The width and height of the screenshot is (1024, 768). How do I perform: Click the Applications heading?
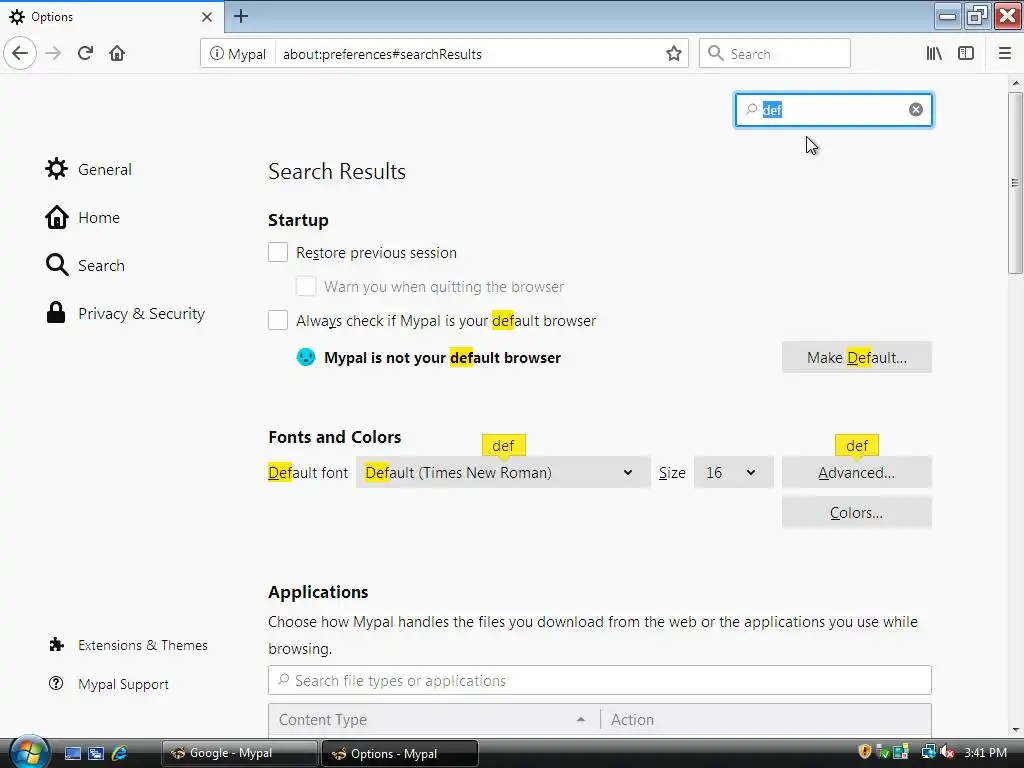(x=318, y=592)
